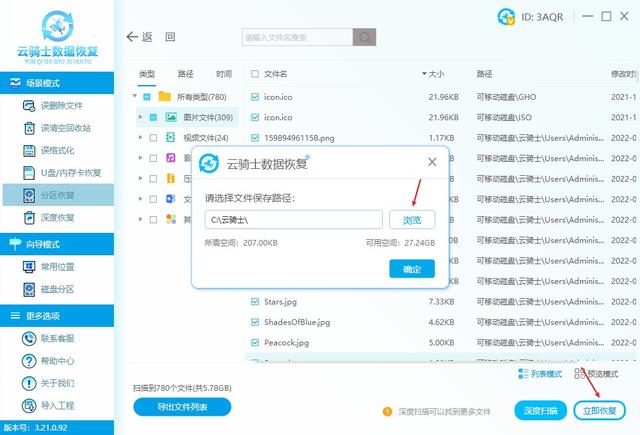Expand the audio files tree node
The width and height of the screenshot is (640, 435).
[x=140, y=158]
